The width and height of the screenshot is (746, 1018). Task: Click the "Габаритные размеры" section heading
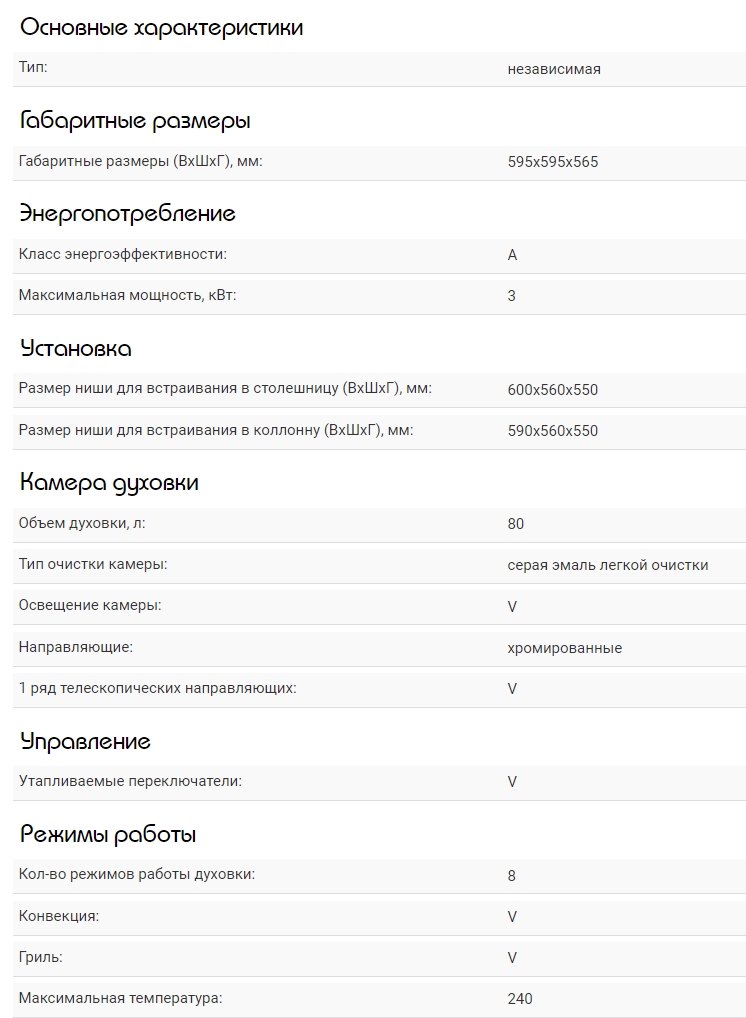click(135, 121)
